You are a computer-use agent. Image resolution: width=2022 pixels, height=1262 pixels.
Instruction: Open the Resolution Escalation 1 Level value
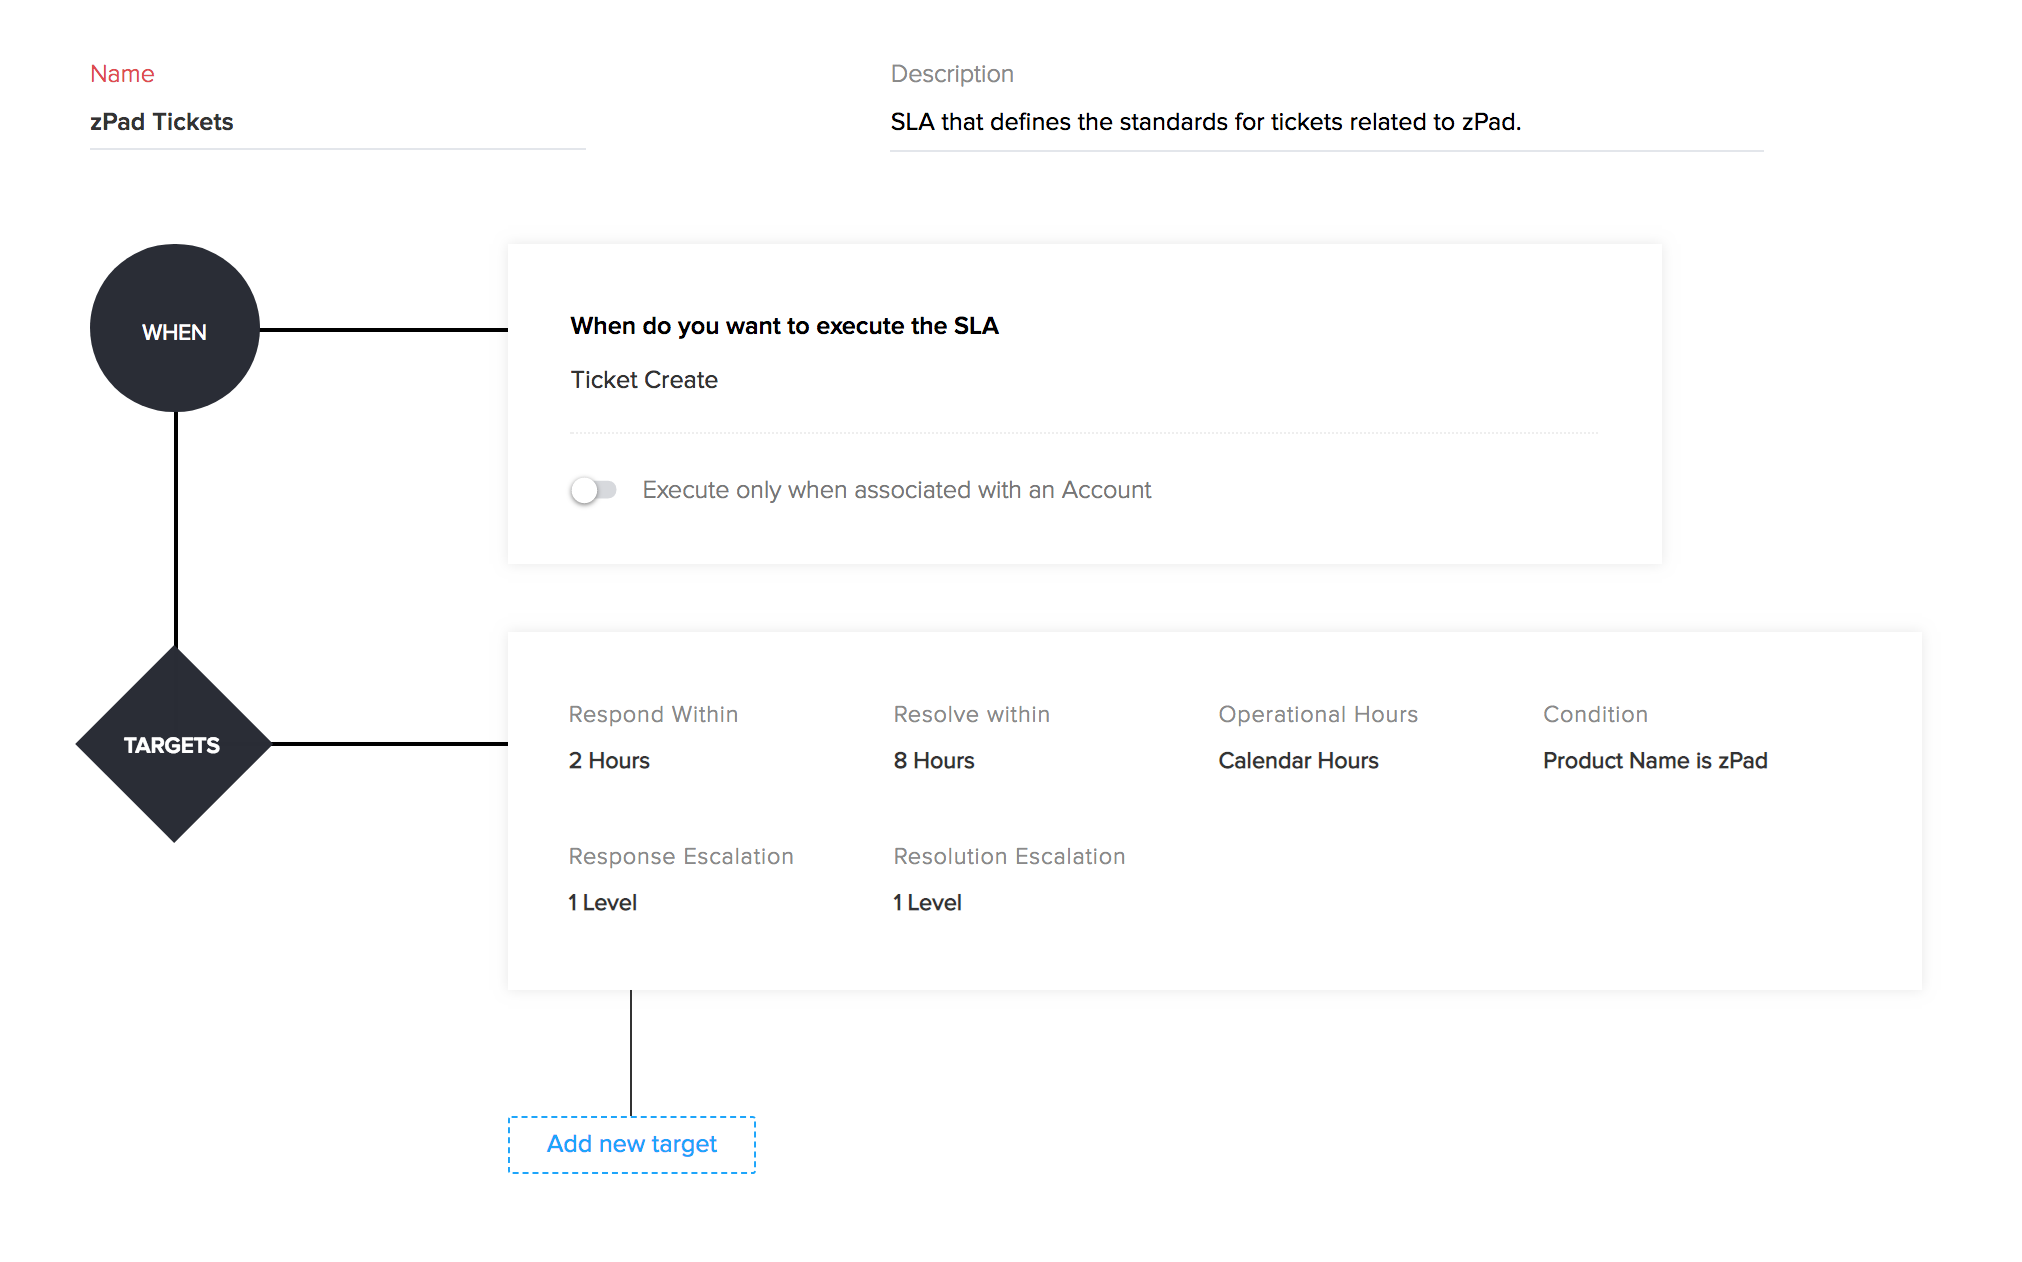click(927, 903)
